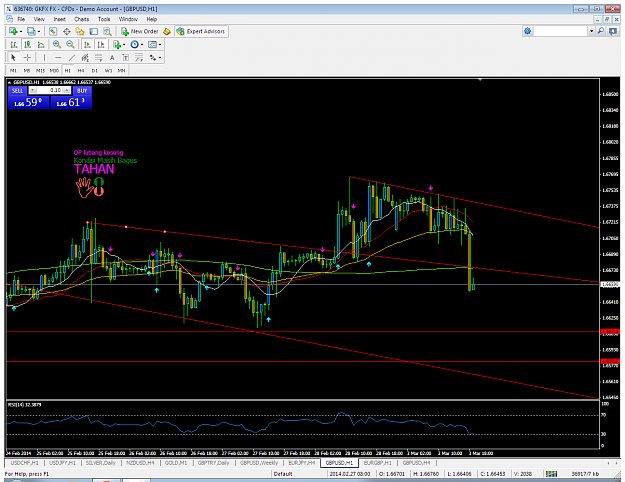Open the File menu
The height and width of the screenshot is (482, 625).
[x=21, y=19]
